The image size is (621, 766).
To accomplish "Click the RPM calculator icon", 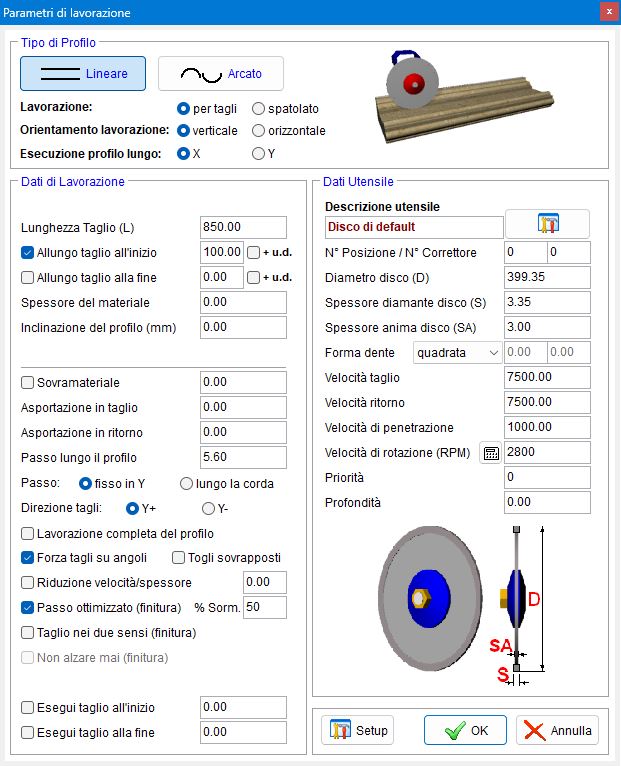I will click(491, 453).
